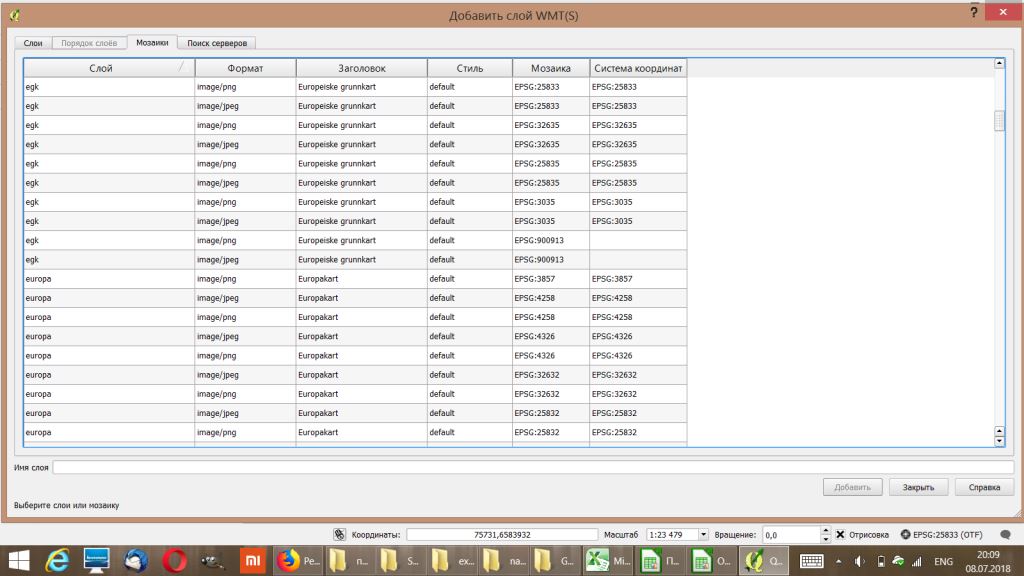Click the Windows Start button

(20, 561)
